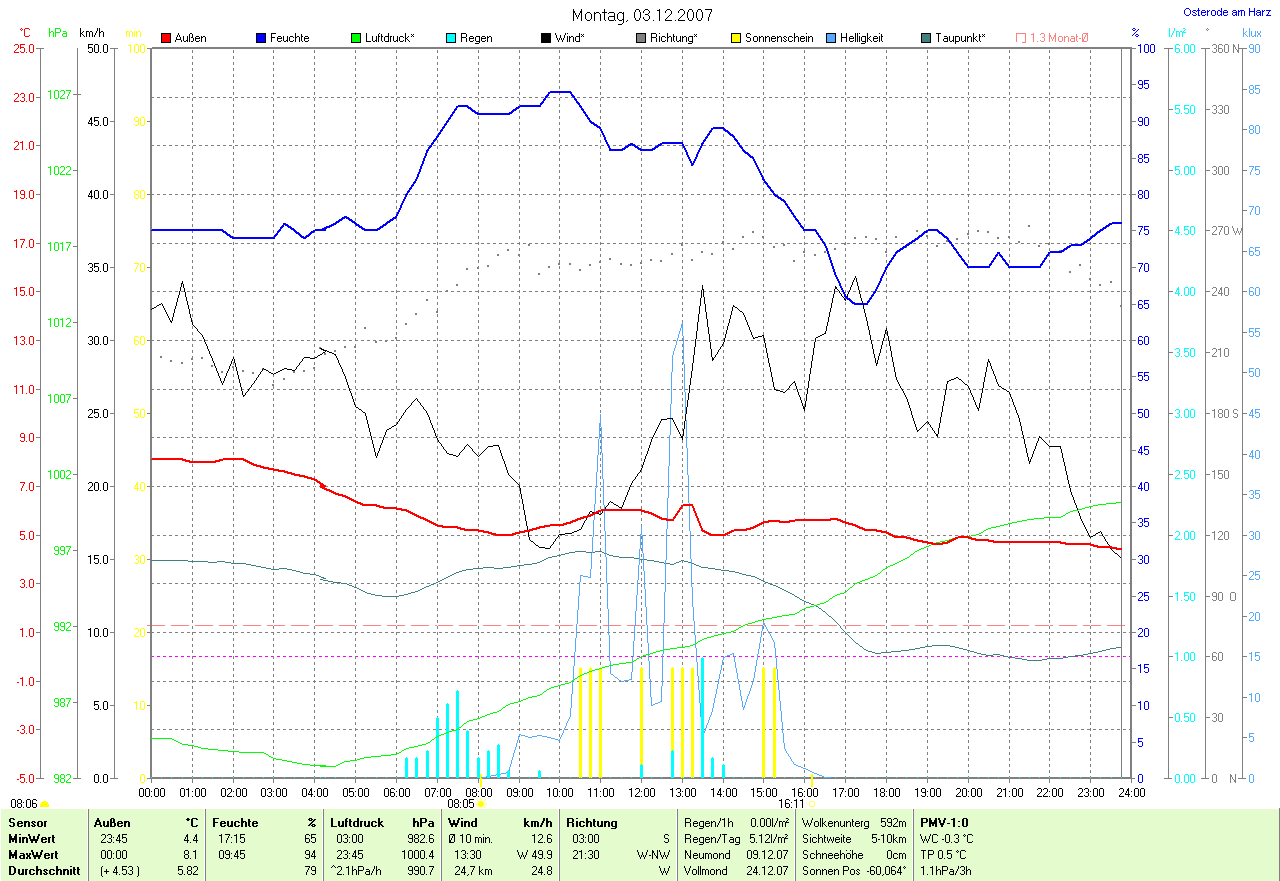1280x881 pixels.
Task: Click the gray Richtung legend square
Action: pos(641,38)
